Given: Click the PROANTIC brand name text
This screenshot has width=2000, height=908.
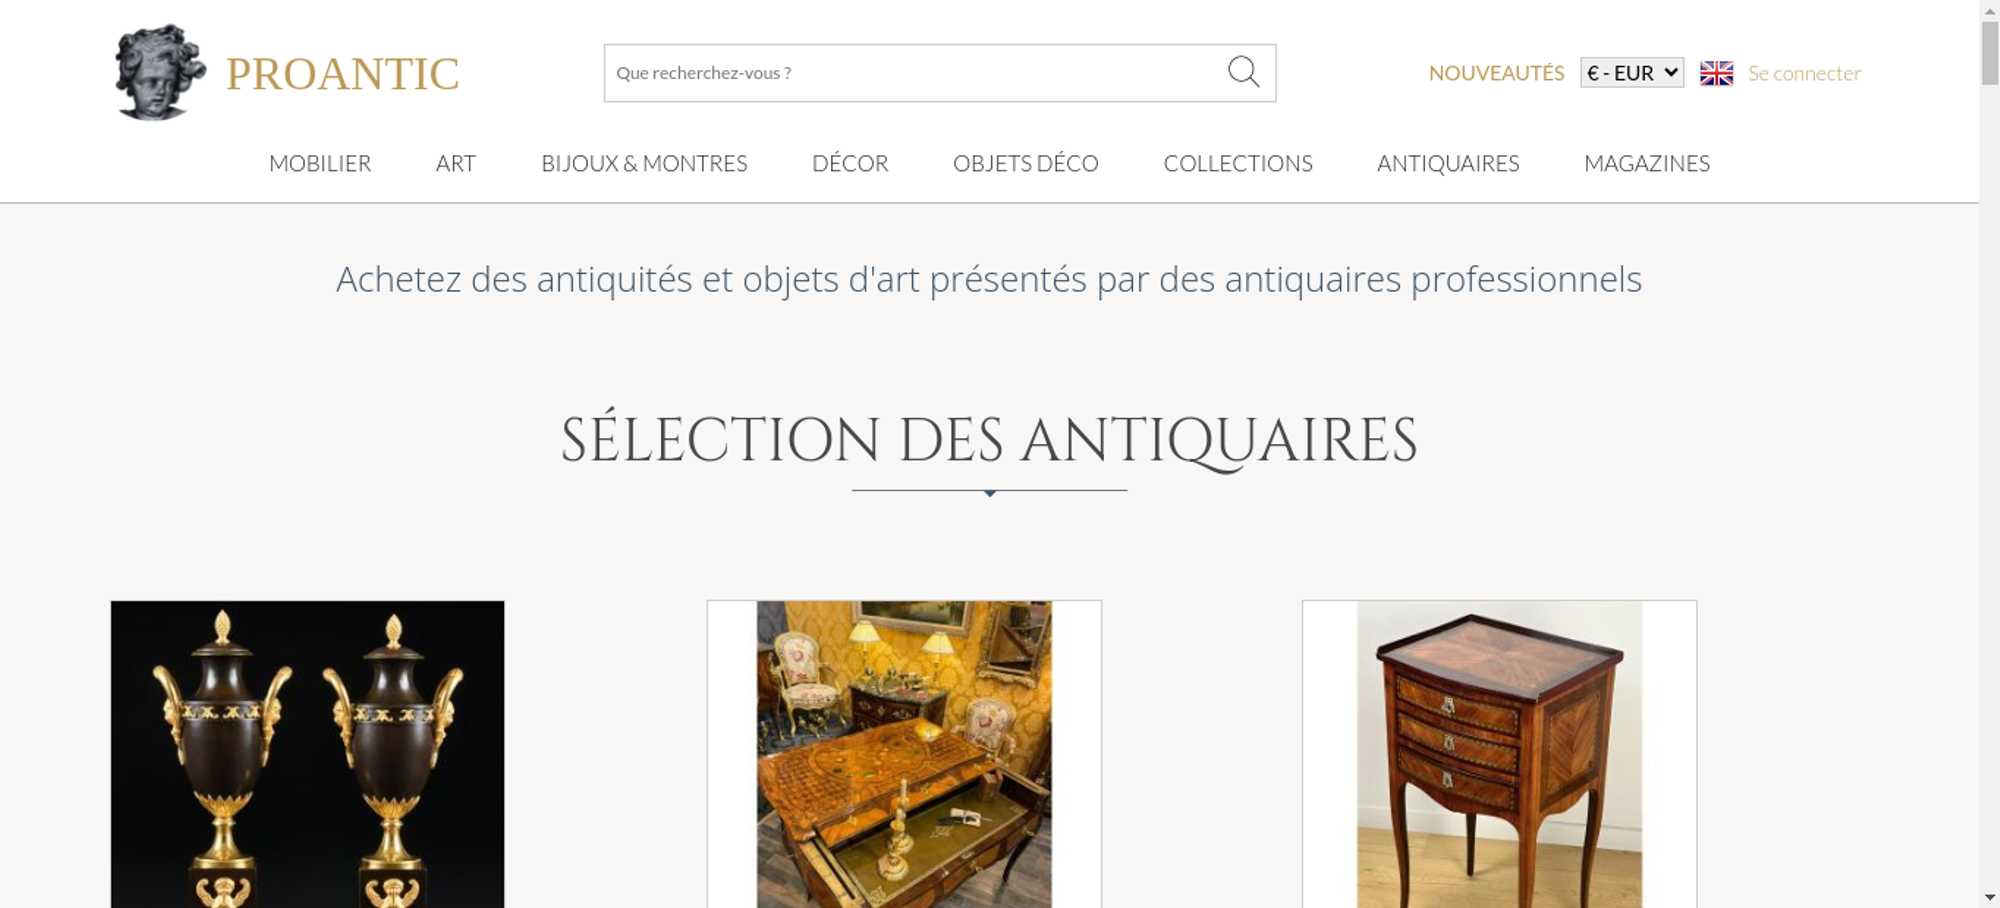Looking at the screenshot, I should click(x=343, y=74).
